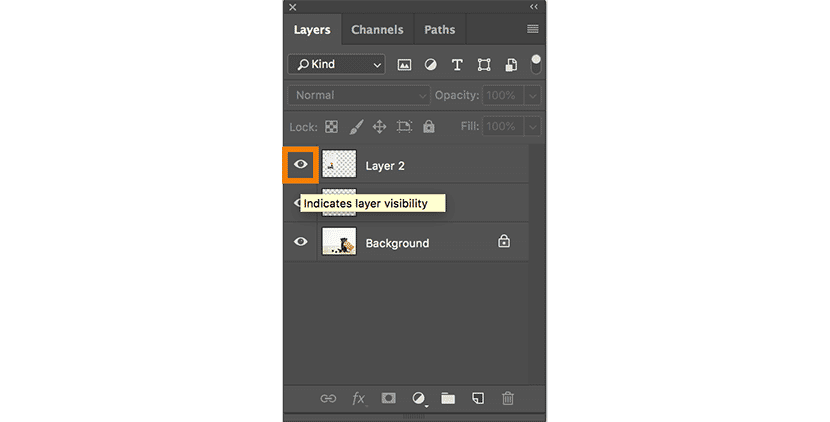
Task: Click the adjustment layer filter icon
Action: 431,65
